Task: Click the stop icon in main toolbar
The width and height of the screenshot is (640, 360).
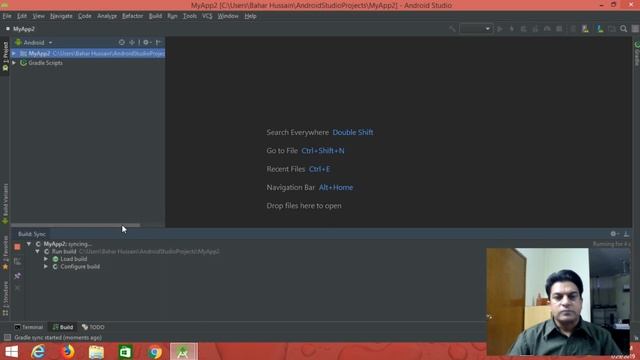Action: [559, 29]
